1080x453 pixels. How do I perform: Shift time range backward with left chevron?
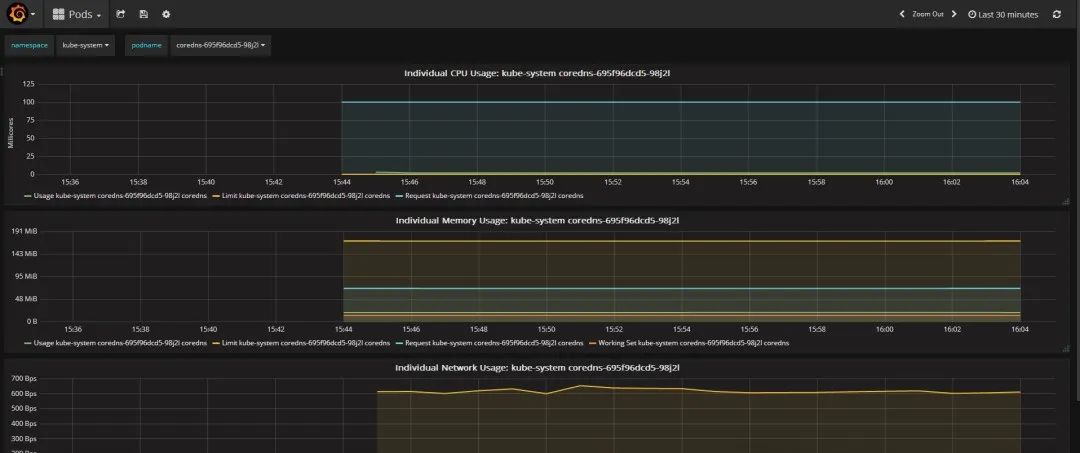point(902,14)
